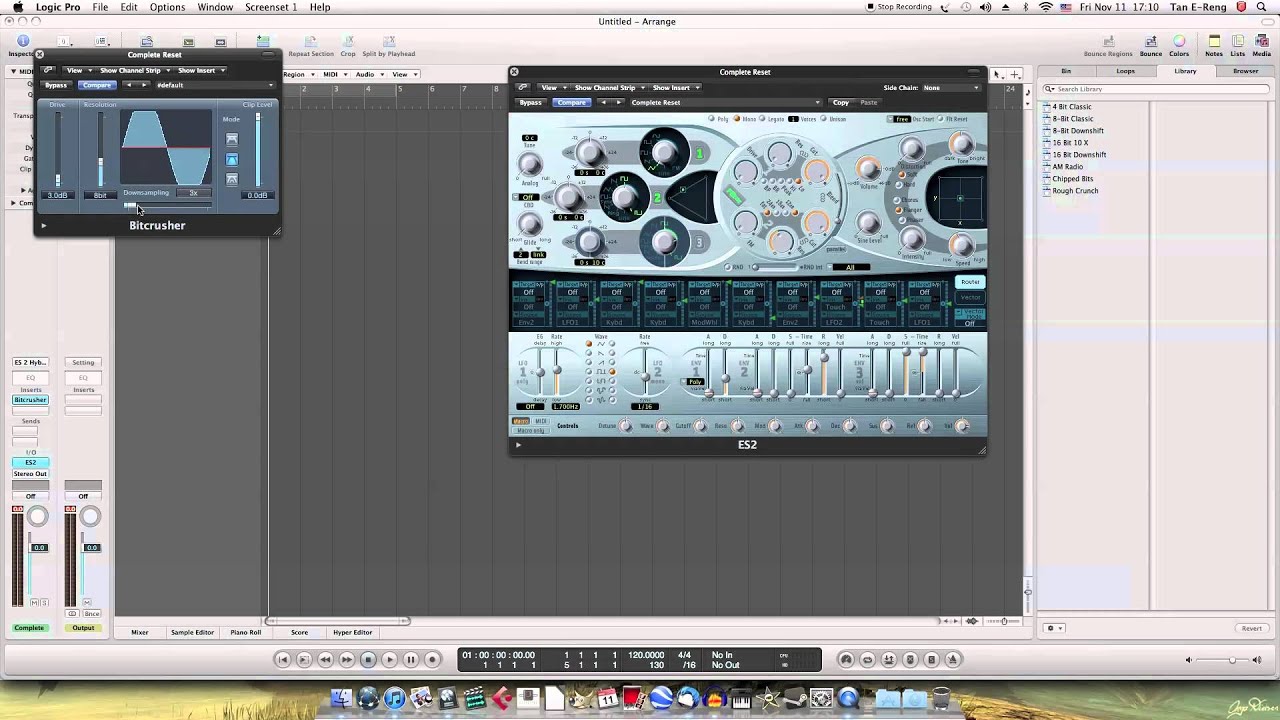
Task: Click the Play transport button
Action: point(389,659)
